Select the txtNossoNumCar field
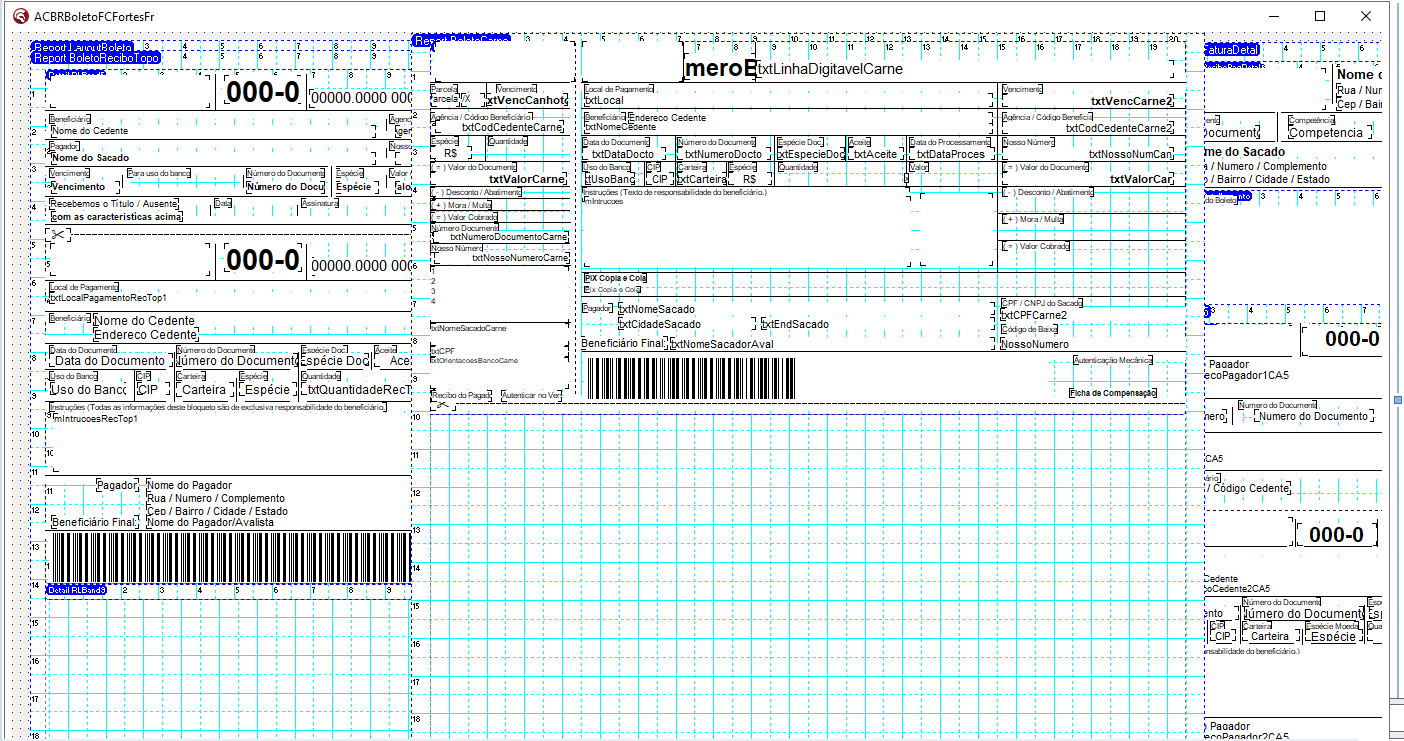1404x741 pixels. (x=1131, y=155)
